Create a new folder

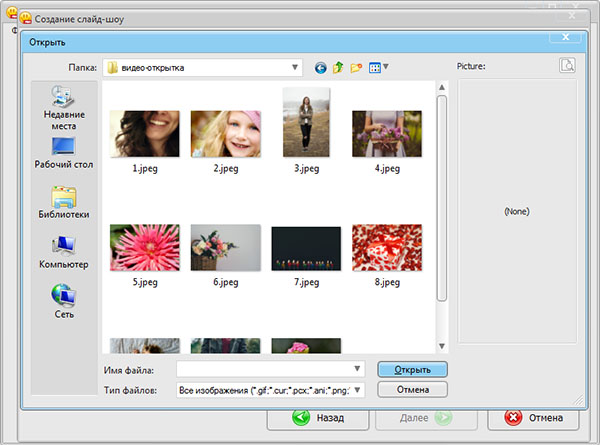pos(356,68)
